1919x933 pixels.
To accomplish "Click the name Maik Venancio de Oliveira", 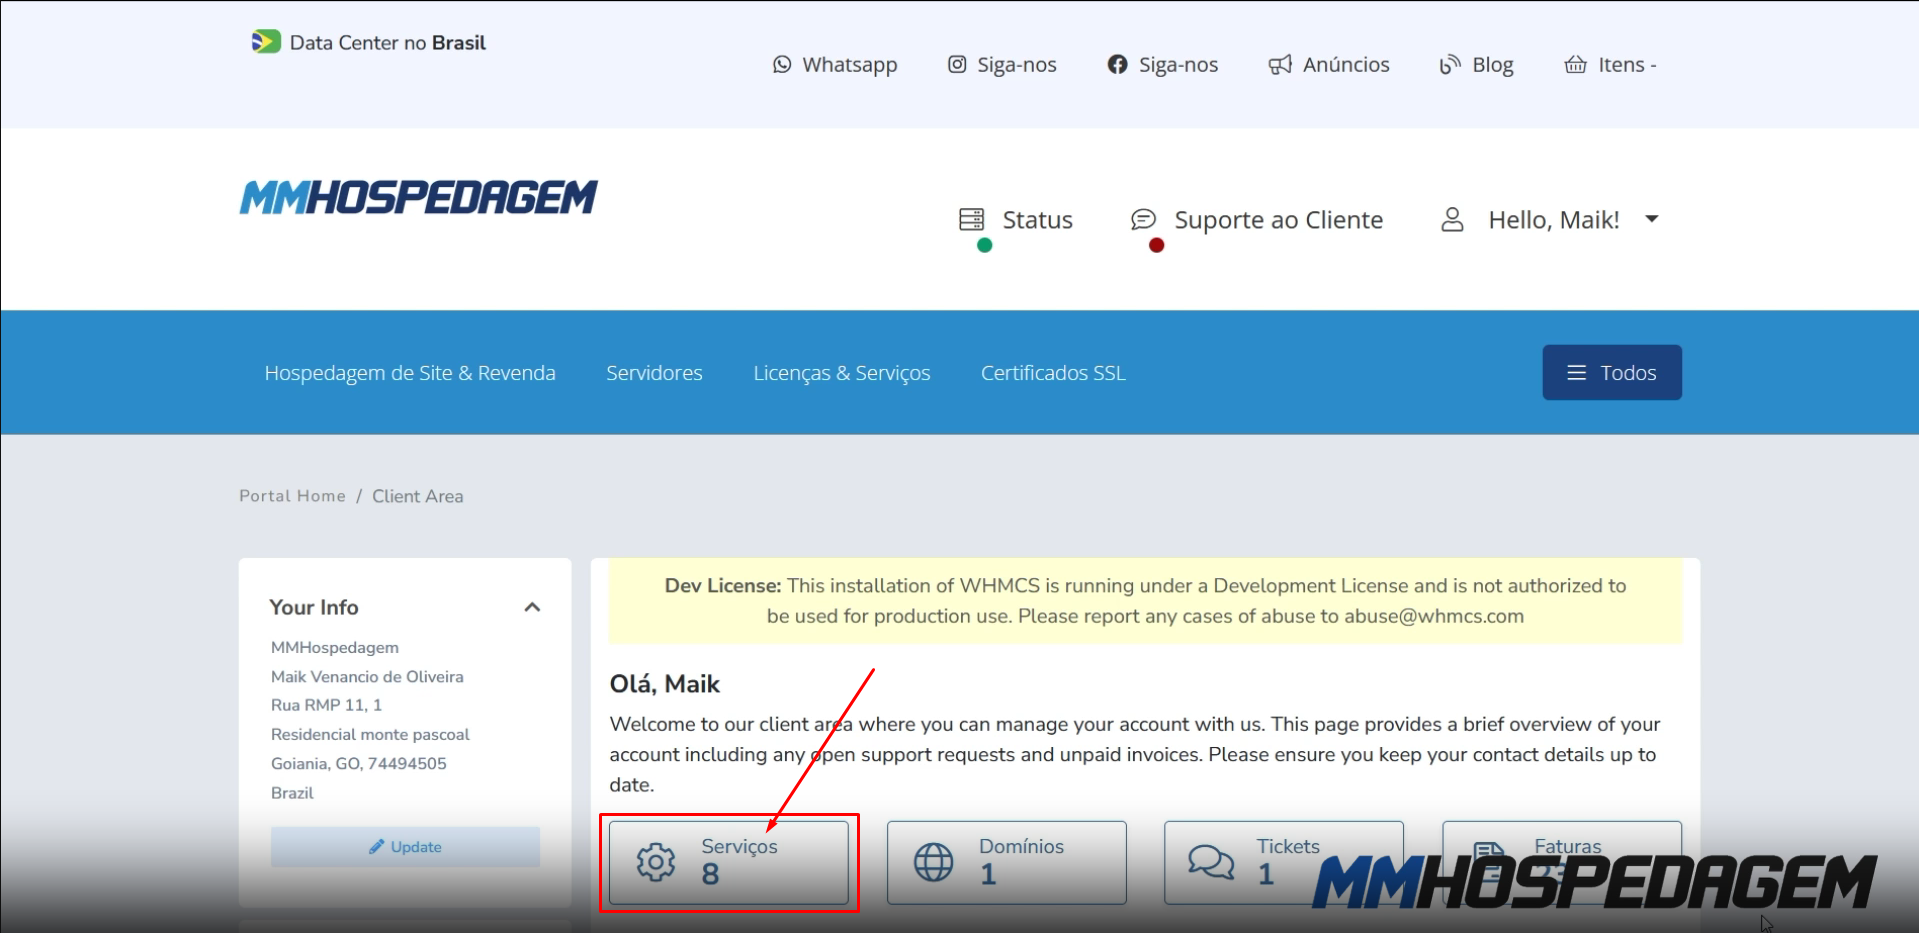I will pos(367,677).
